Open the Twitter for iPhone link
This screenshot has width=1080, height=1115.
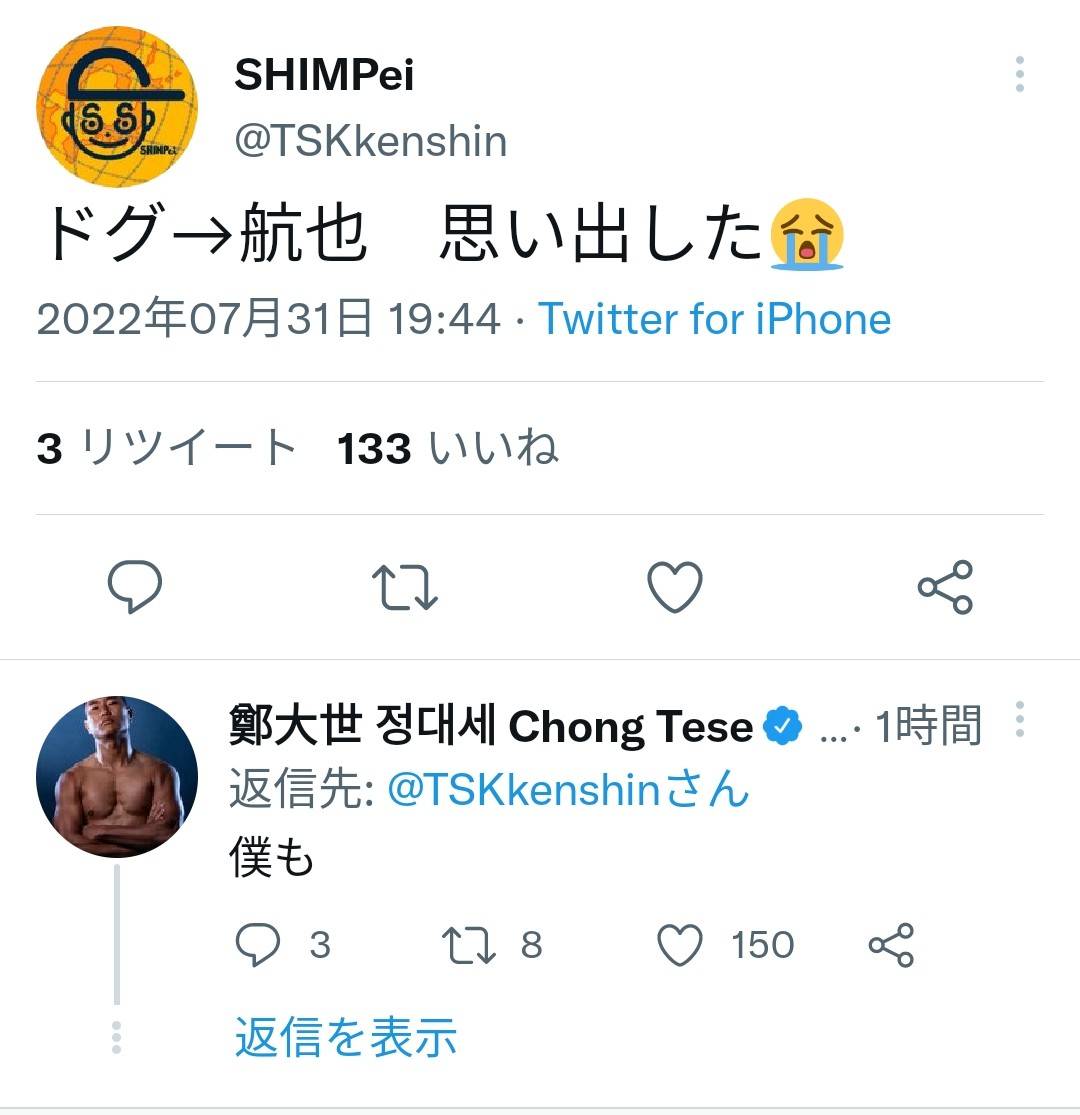click(x=715, y=319)
